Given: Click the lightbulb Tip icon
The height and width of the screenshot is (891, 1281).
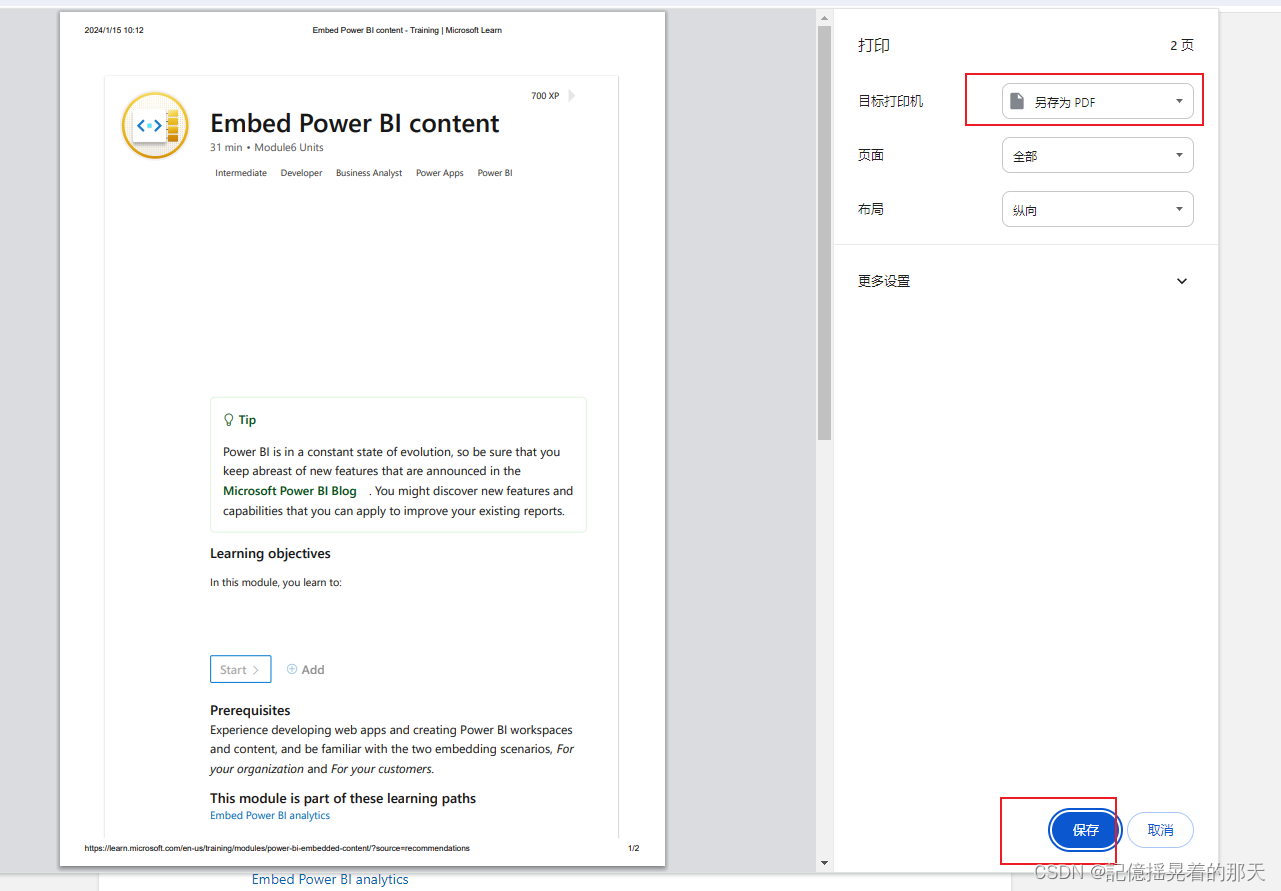Looking at the screenshot, I should tap(228, 420).
